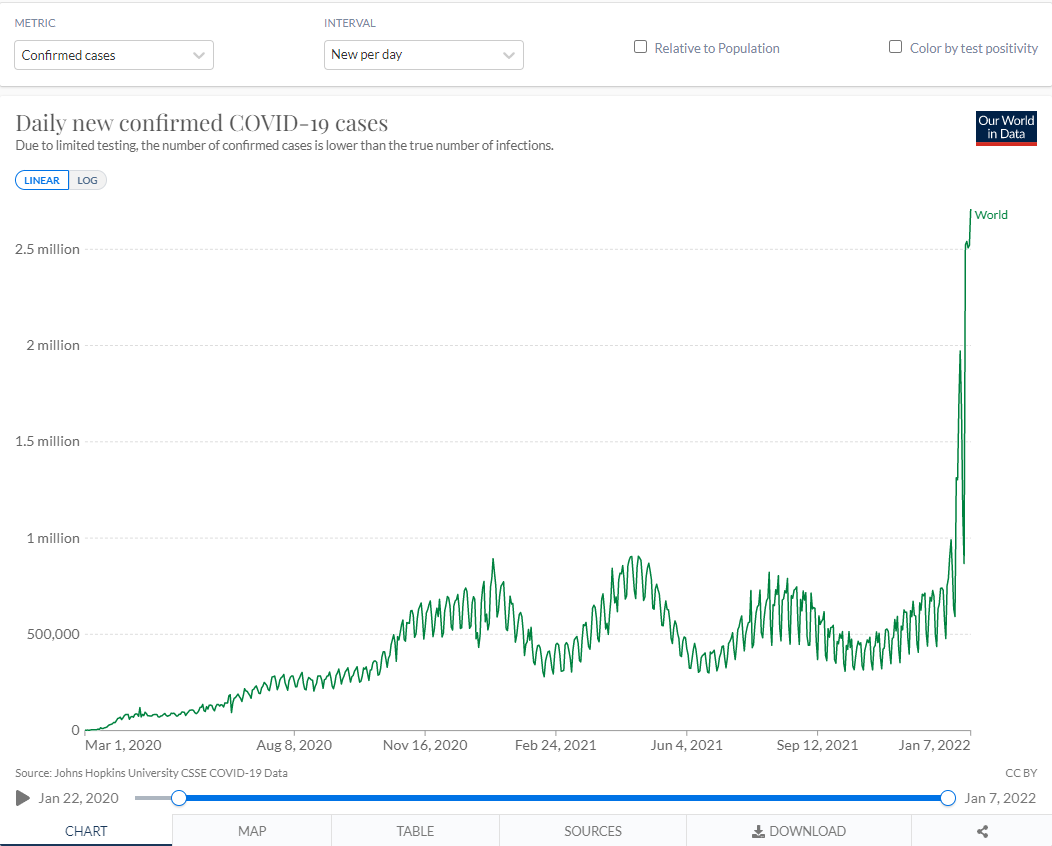Viewport: 1052px width, 846px height.
Task: Select the LINEAR scale option
Action: 42,180
